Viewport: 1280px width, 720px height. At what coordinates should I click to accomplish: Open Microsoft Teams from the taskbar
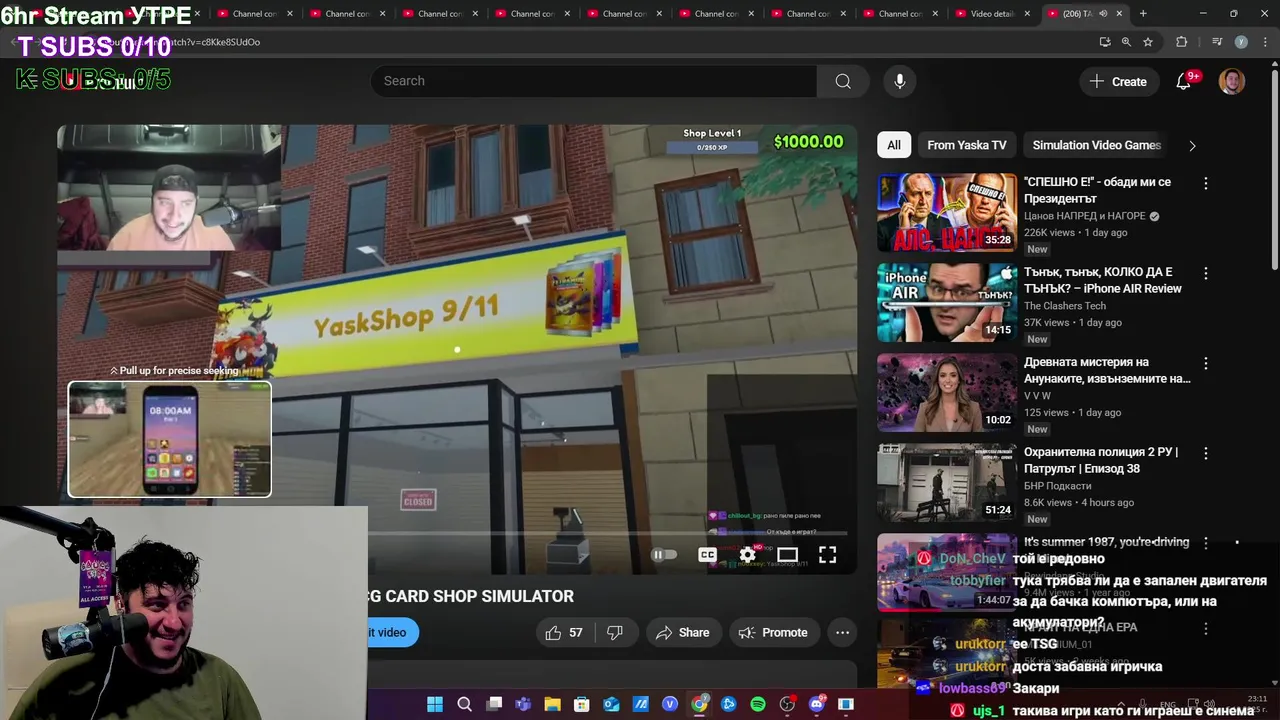click(x=523, y=705)
